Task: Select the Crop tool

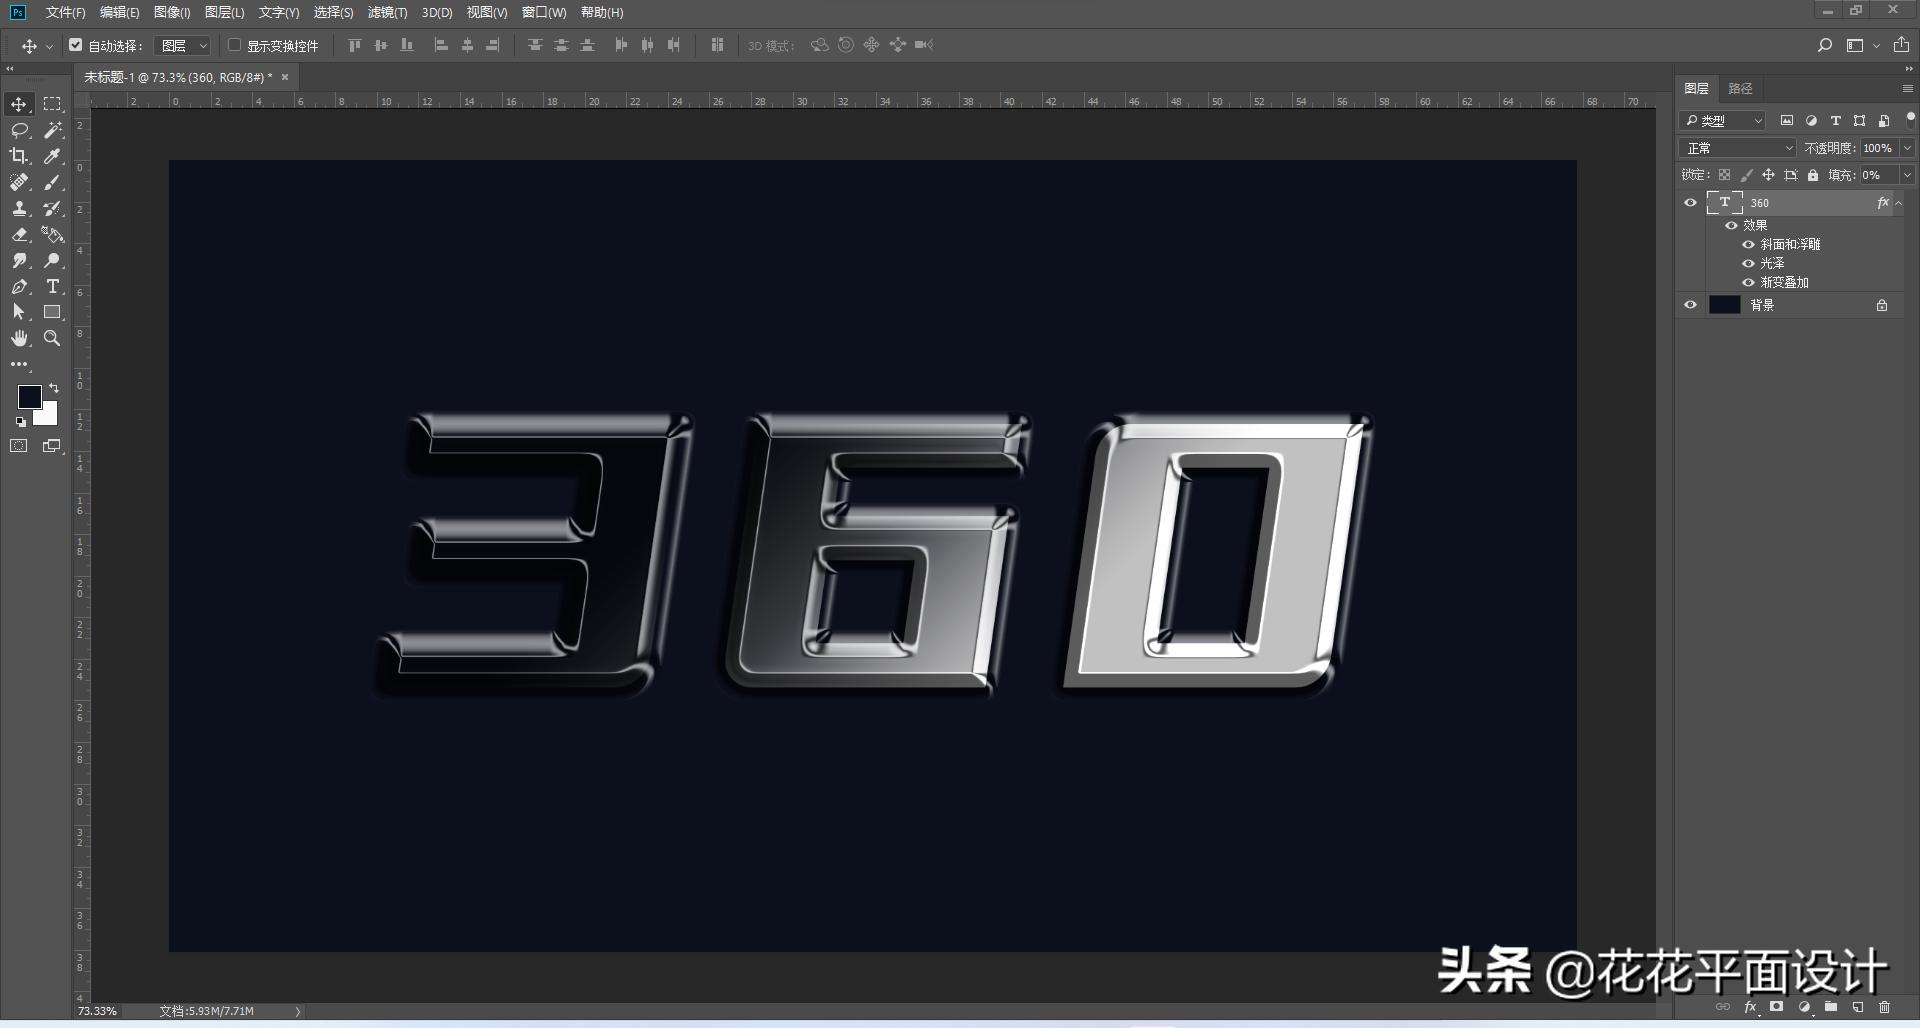Action: click(19, 156)
